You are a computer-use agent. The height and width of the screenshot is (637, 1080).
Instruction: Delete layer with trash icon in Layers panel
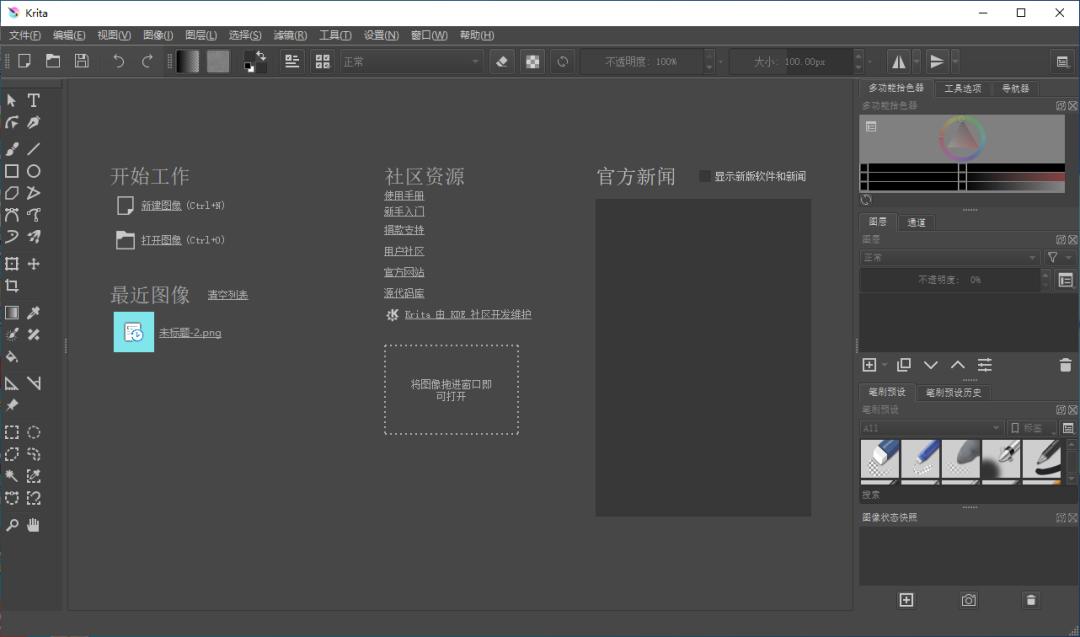point(1065,365)
